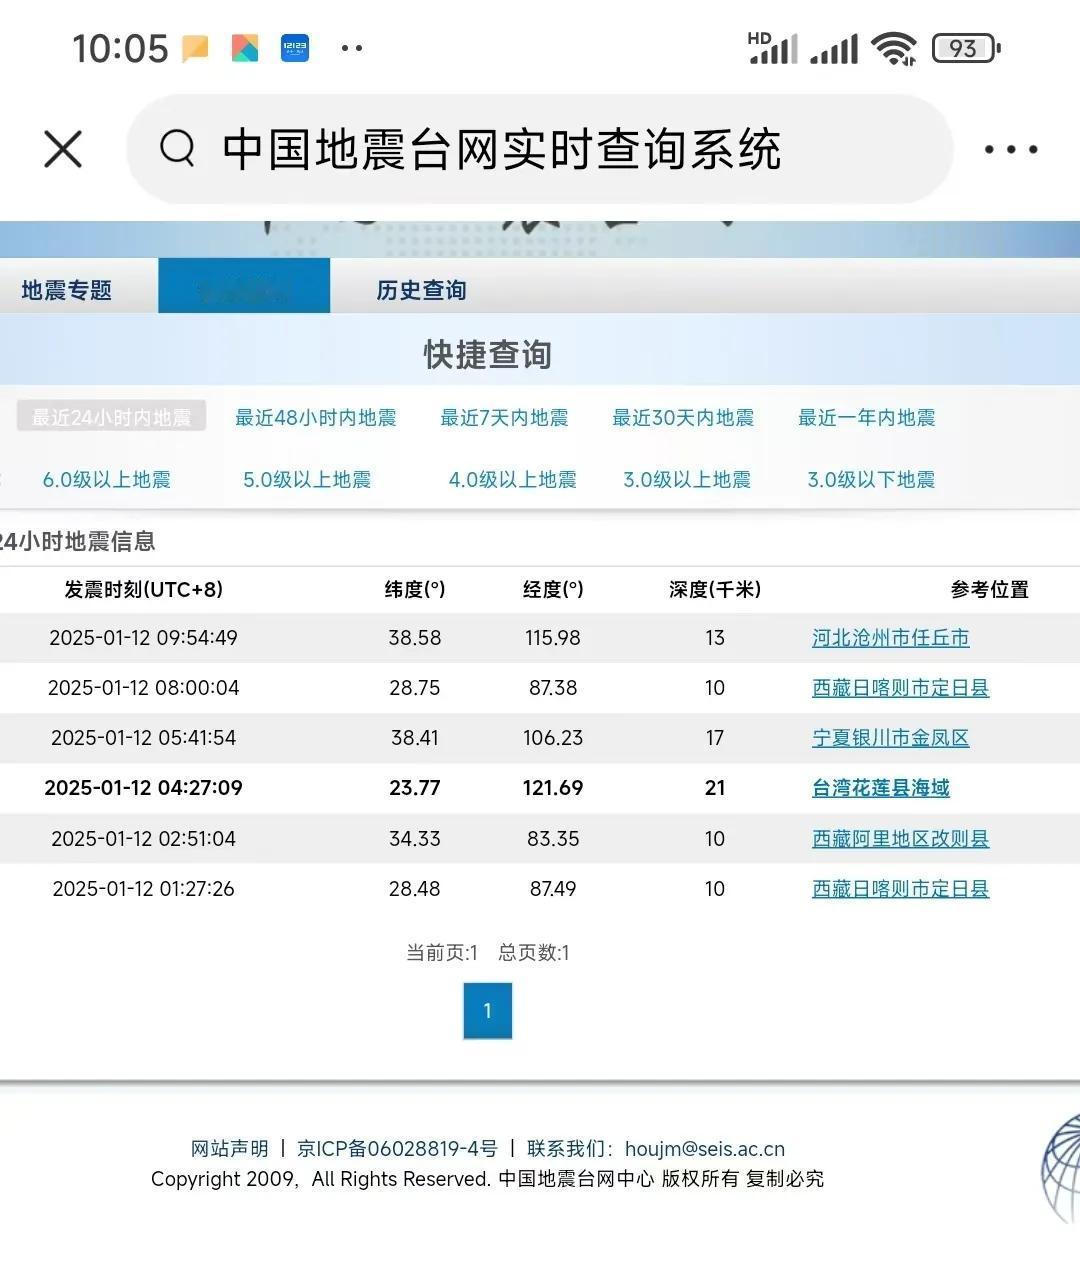Select time cell 2025-01-12 09:54:49
The image size is (1080, 1285).
(x=143, y=638)
